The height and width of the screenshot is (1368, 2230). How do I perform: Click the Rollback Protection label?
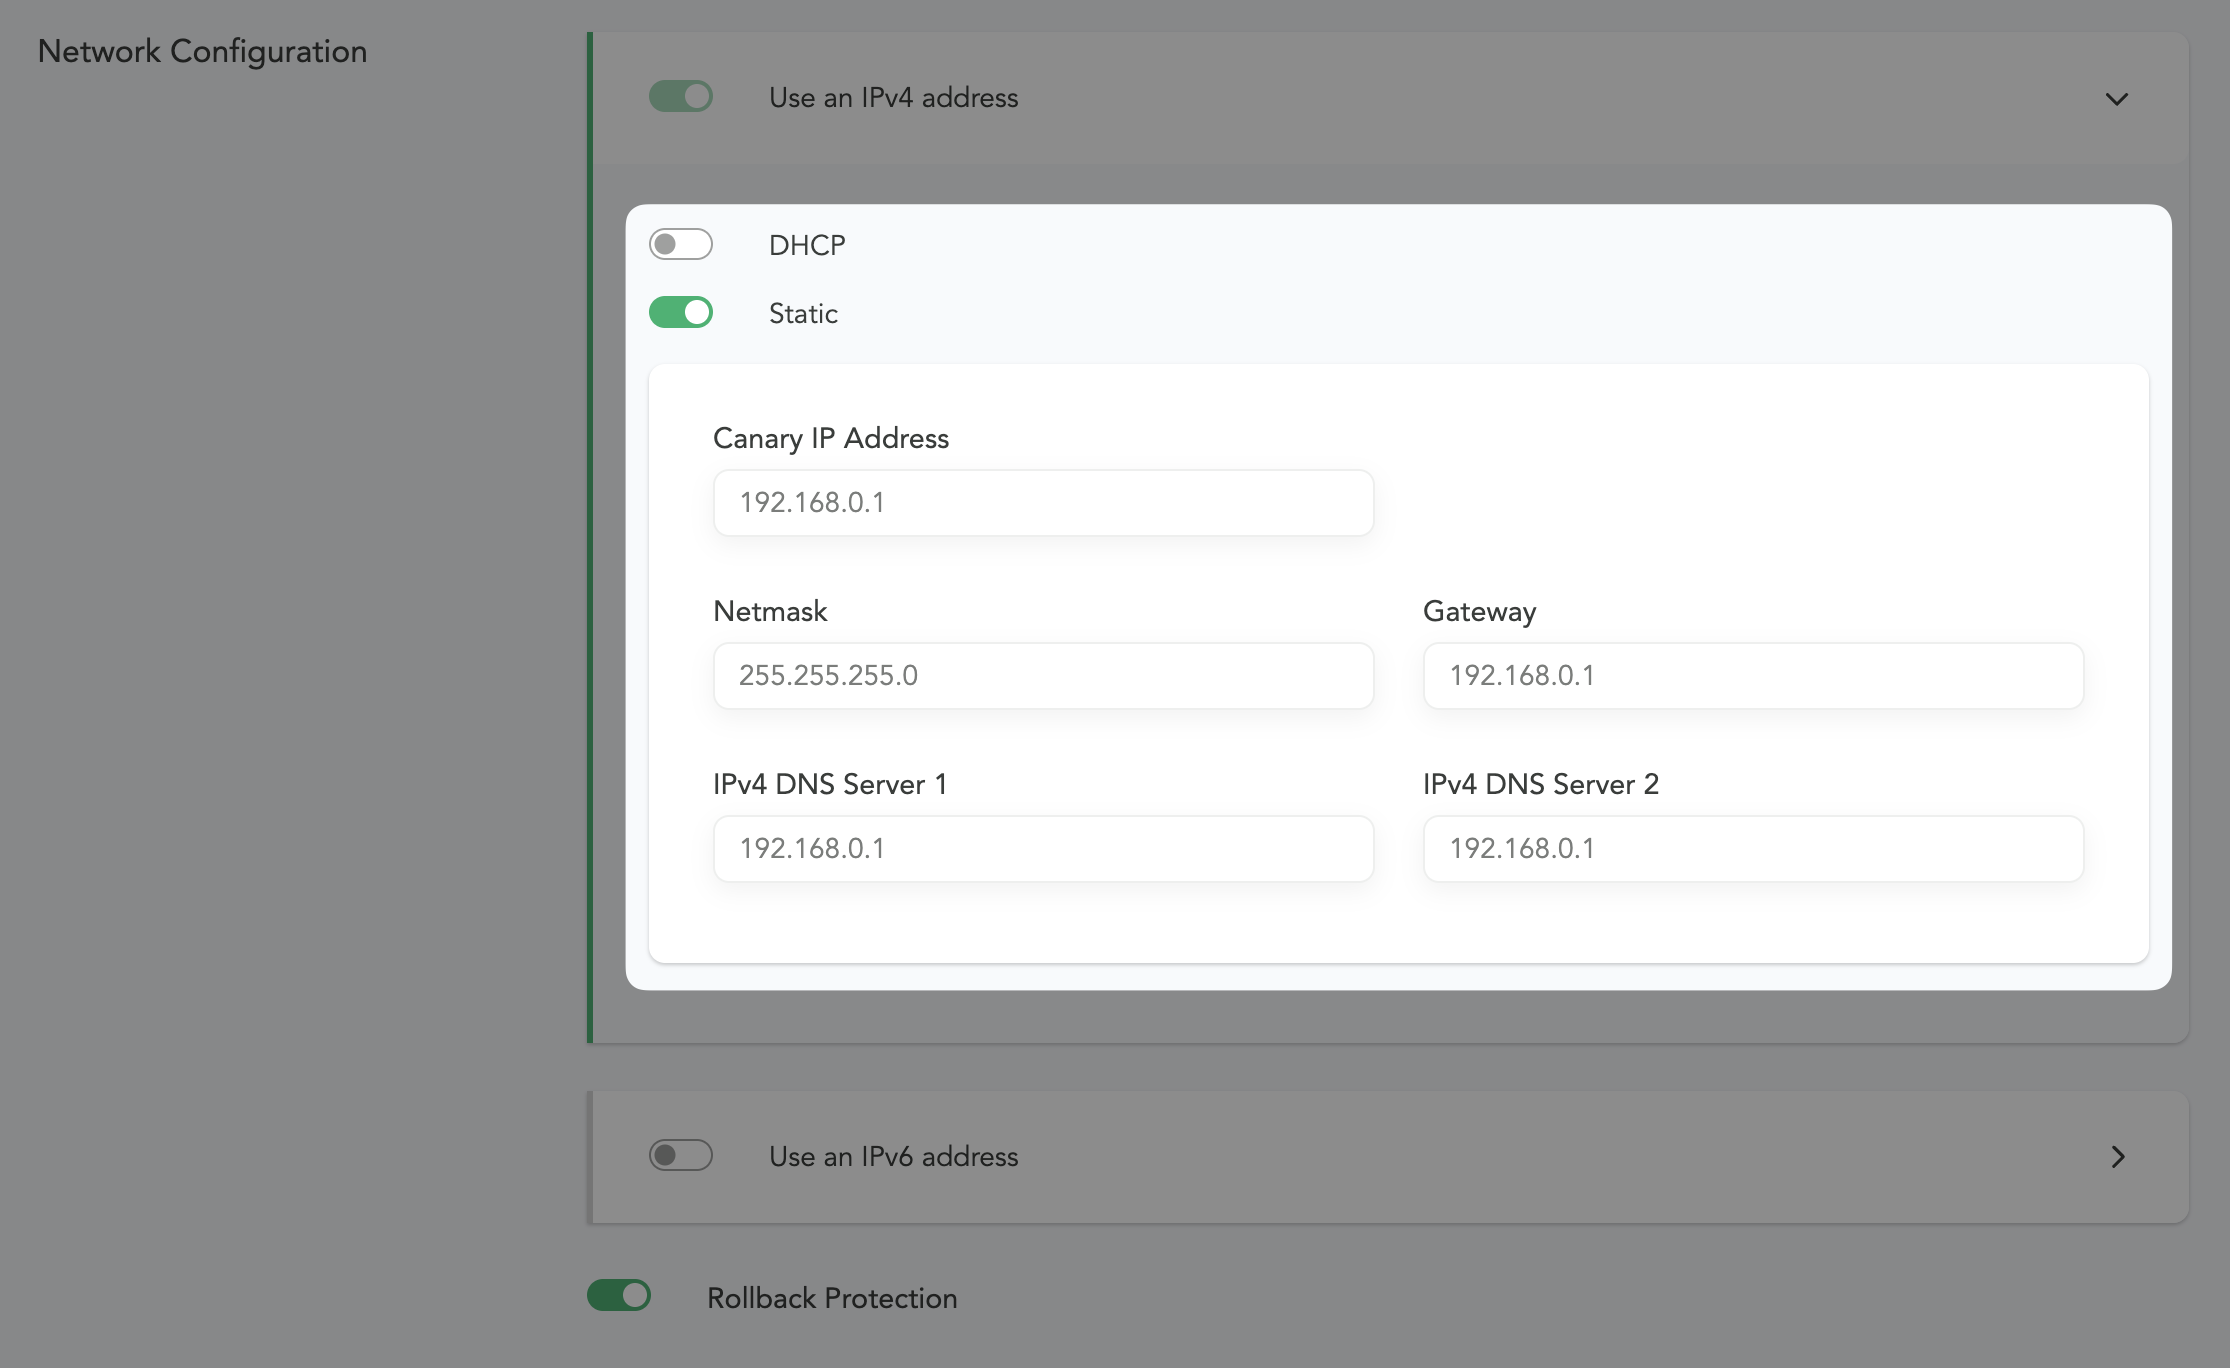click(x=832, y=1298)
